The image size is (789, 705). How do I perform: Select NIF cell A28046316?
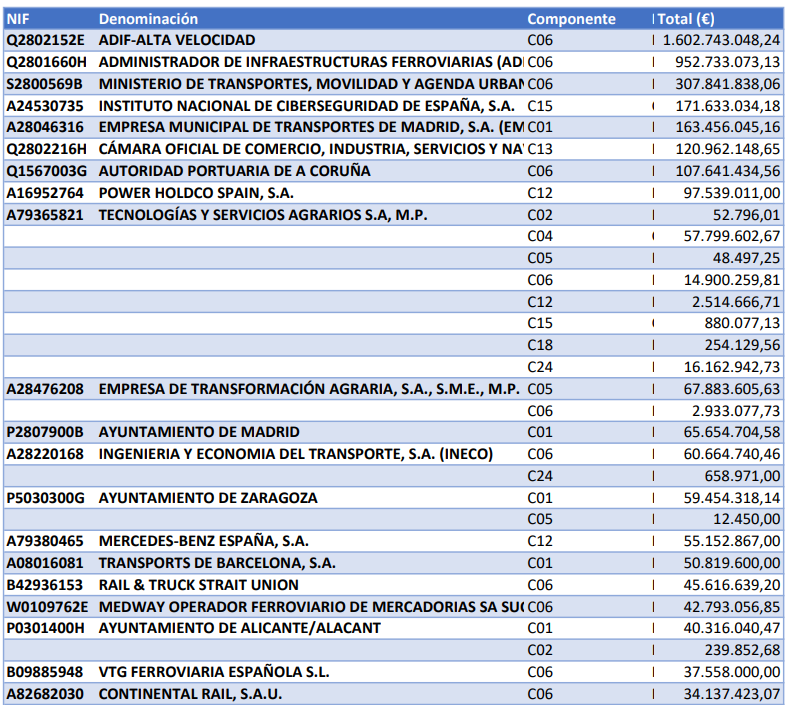[45, 127]
